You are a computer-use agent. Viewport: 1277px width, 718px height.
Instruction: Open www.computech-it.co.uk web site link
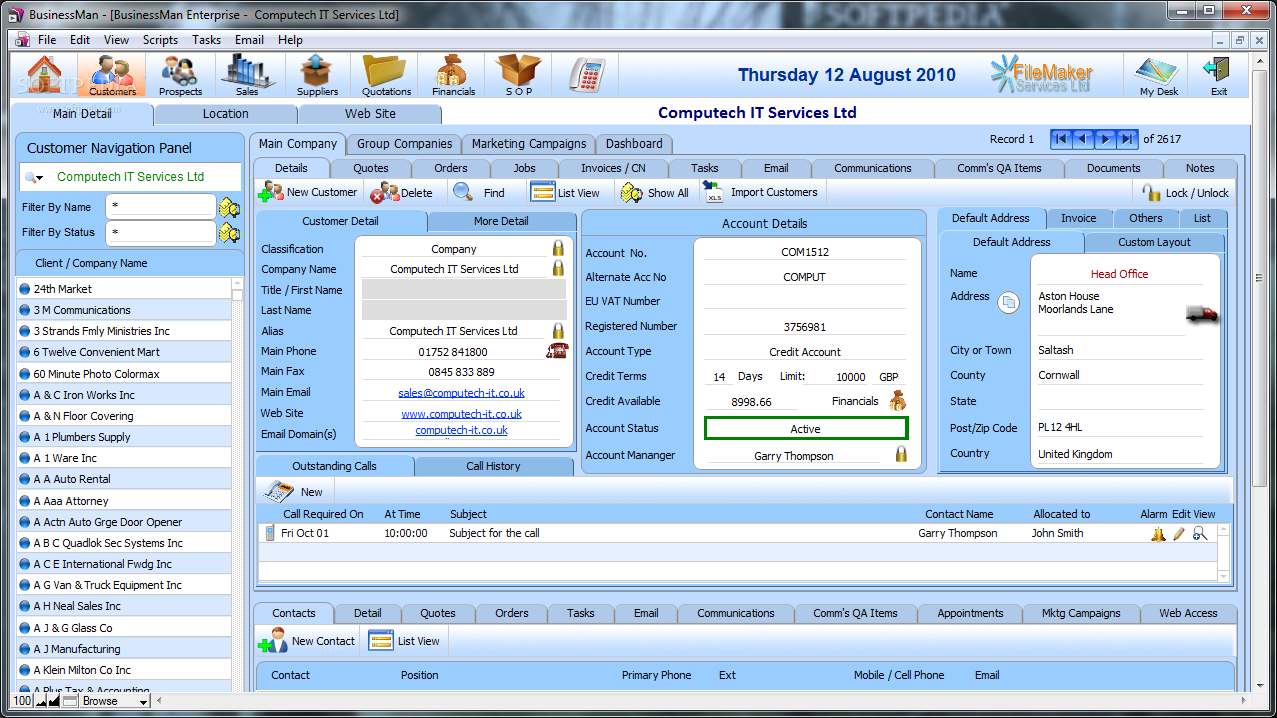coord(461,414)
